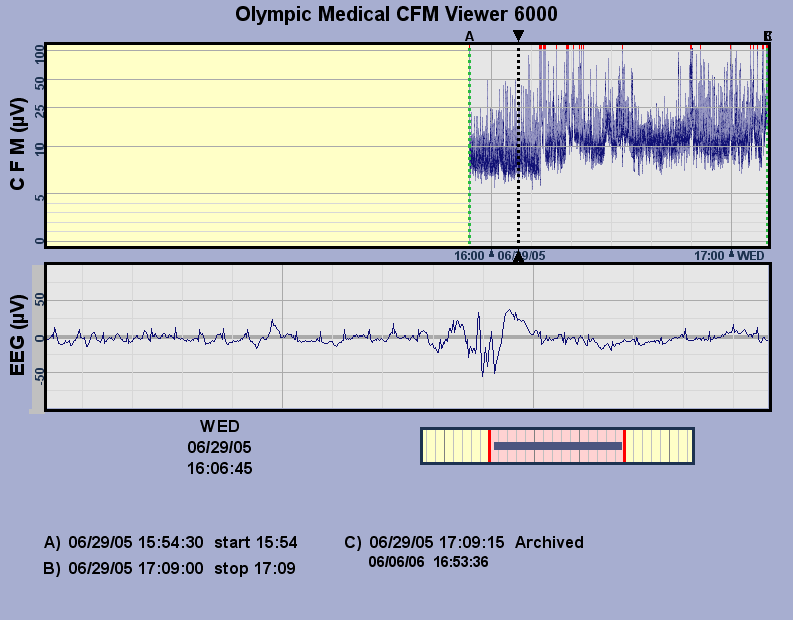793x620 pixels.
Task: Click event B entry stop 17:09
Action: click(169, 568)
